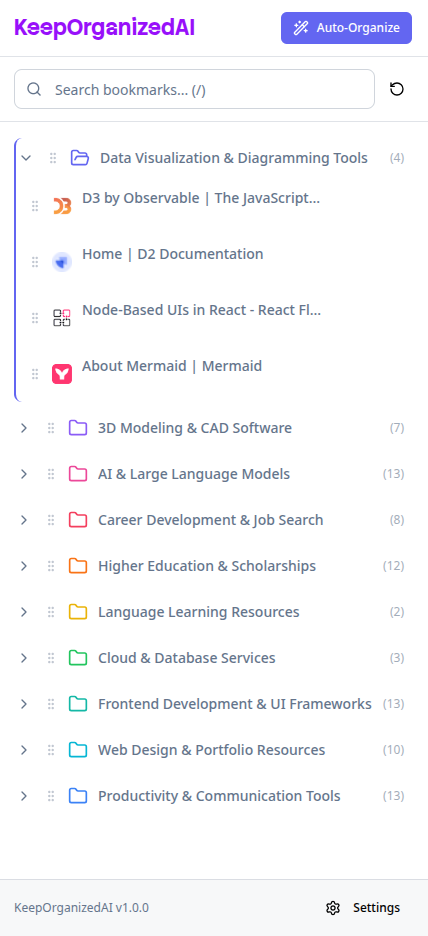
Task: Open Node-Based UIs in React bookmark
Action: pyautogui.click(x=202, y=310)
